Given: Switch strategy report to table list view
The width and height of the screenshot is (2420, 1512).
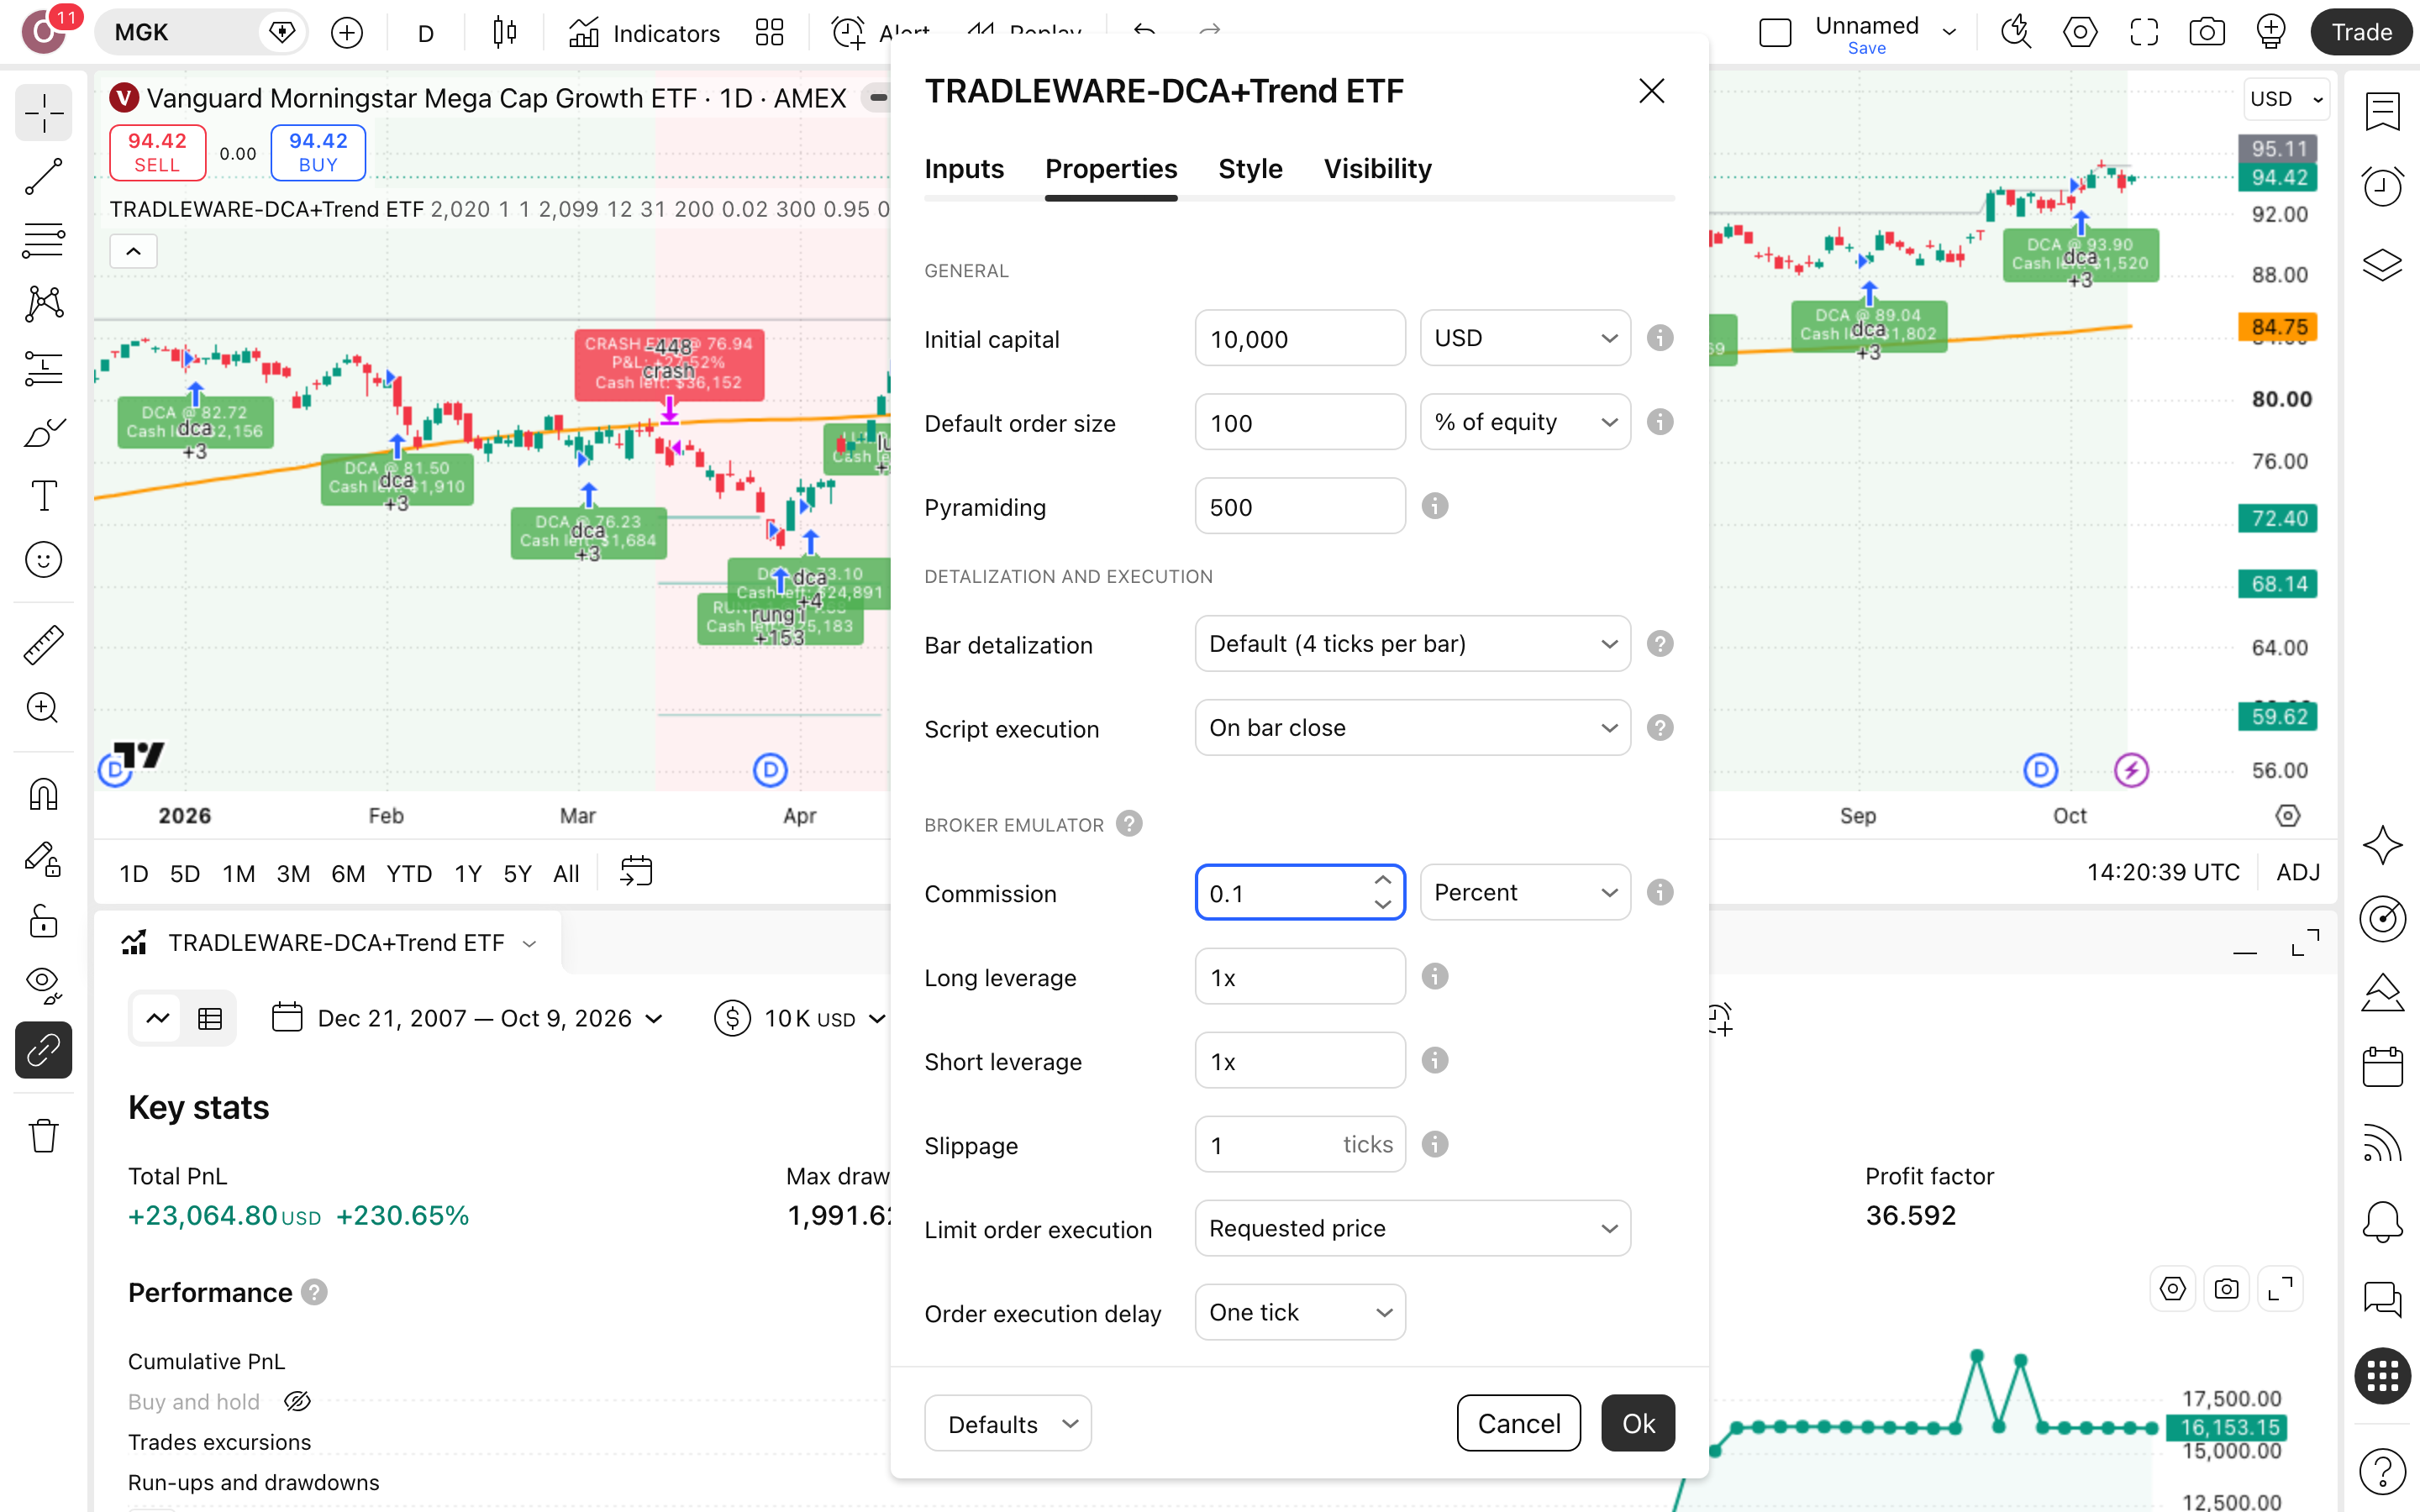Looking at the screenshot, I should [210, 1018].
